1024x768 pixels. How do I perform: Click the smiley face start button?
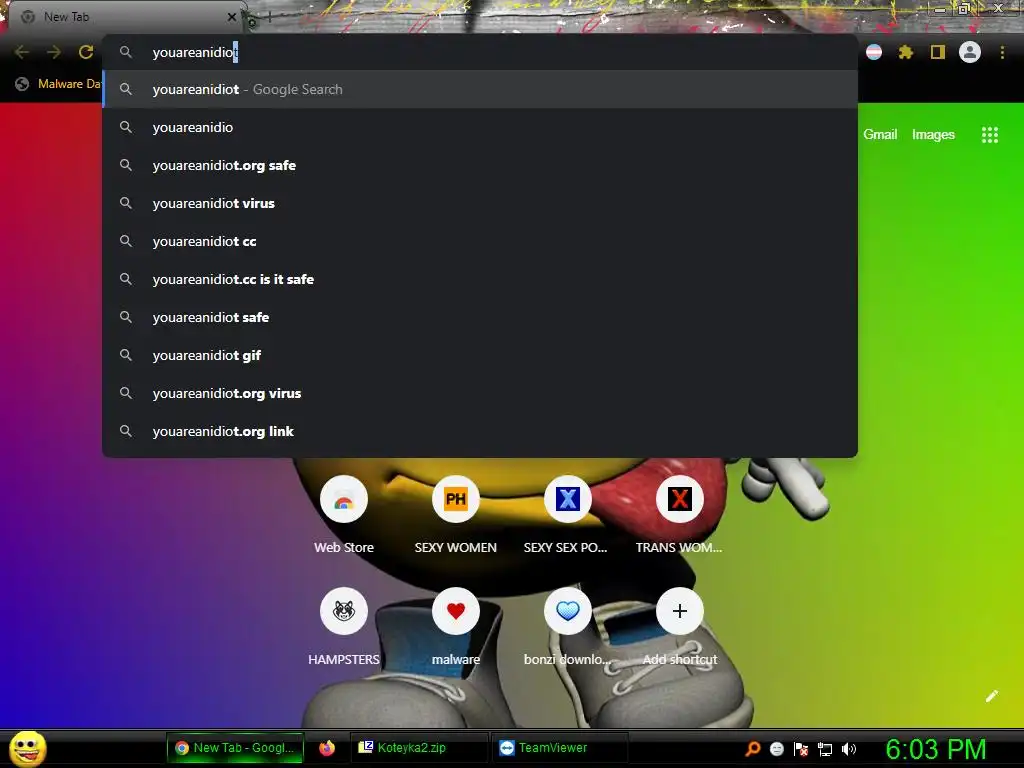(28, 748)
